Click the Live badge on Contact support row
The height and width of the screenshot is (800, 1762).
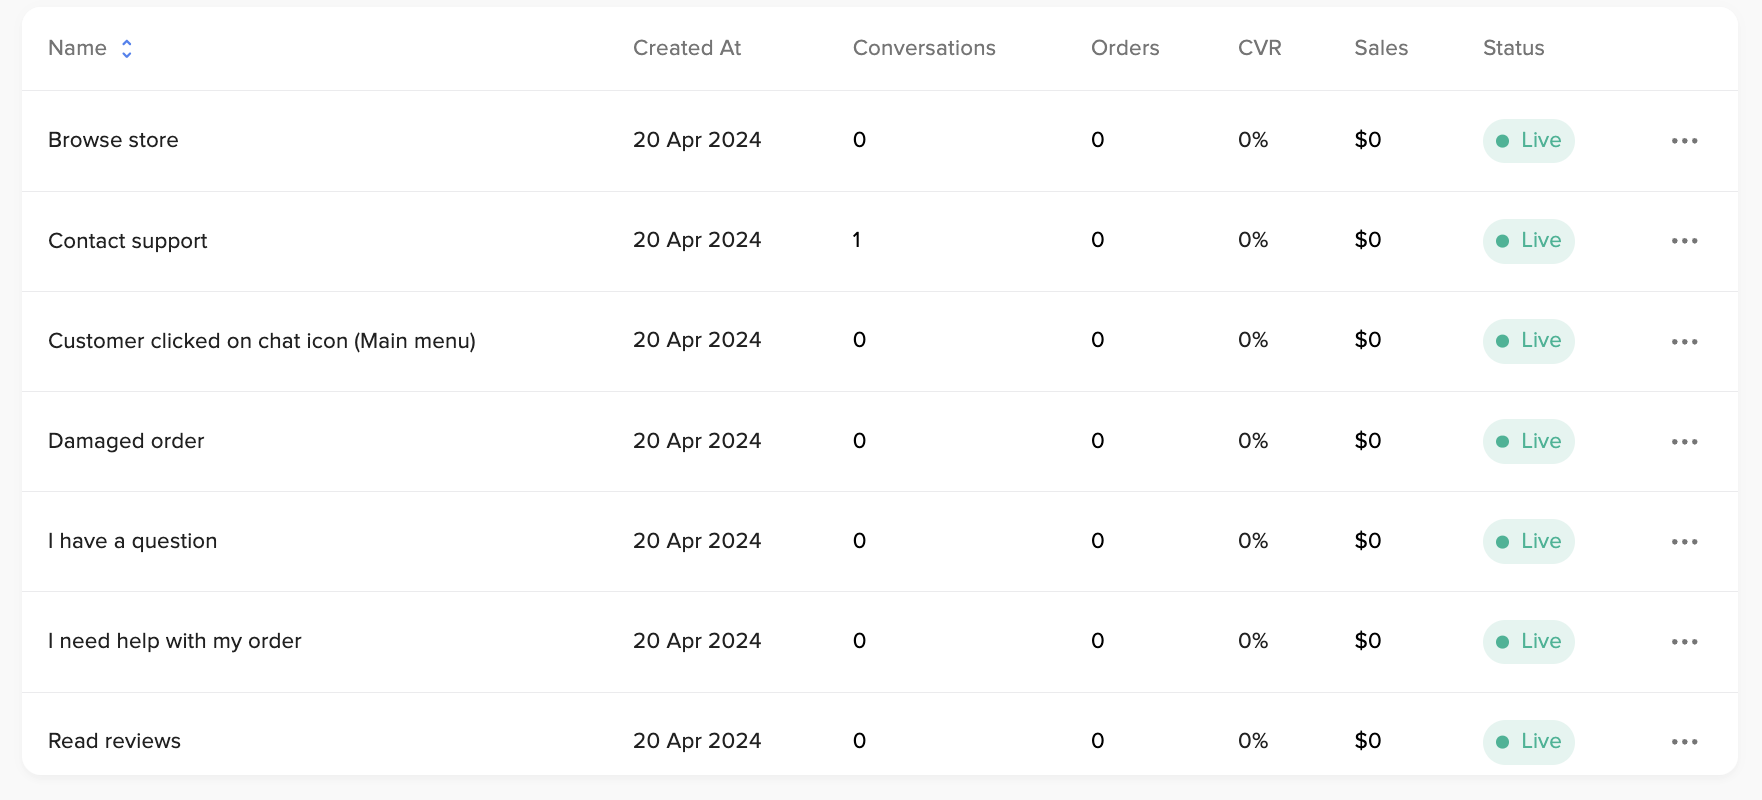1528,241
